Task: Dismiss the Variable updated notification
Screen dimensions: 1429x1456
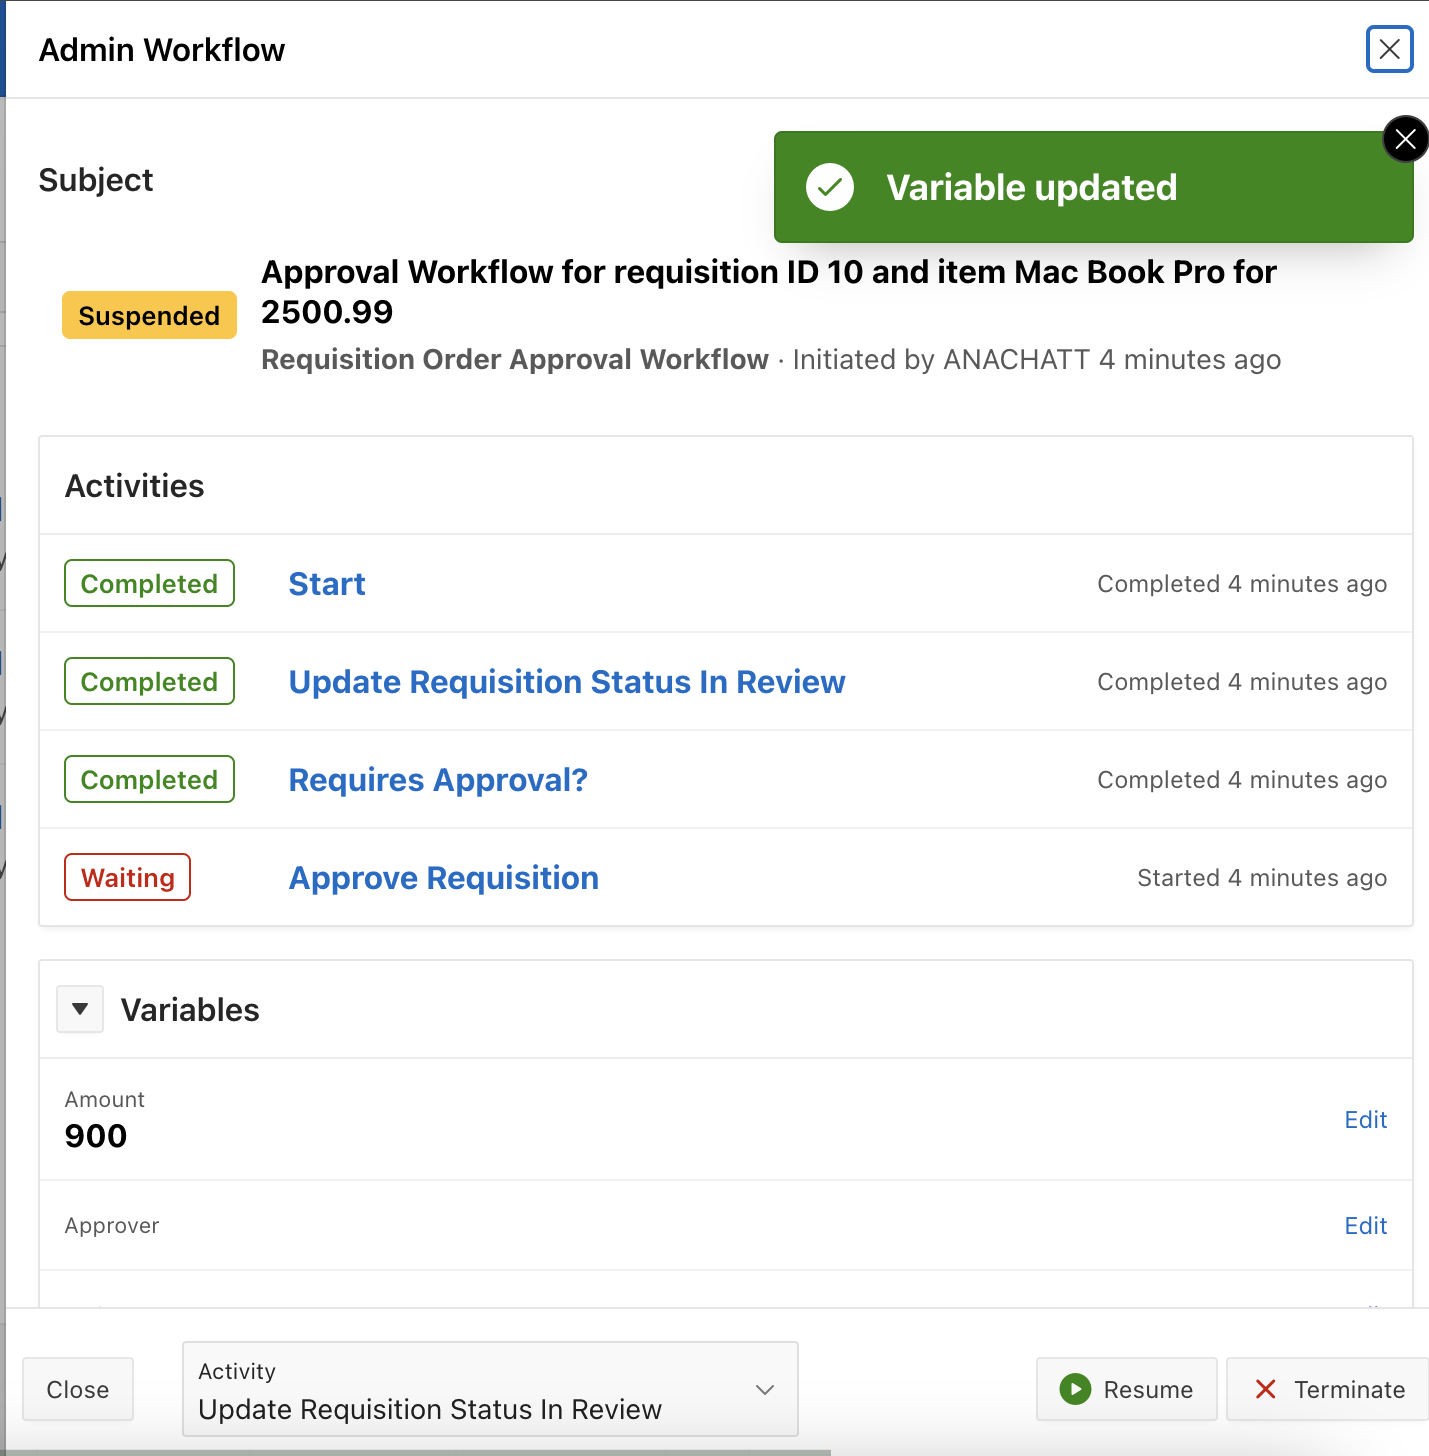Action: click(1405, 139)
